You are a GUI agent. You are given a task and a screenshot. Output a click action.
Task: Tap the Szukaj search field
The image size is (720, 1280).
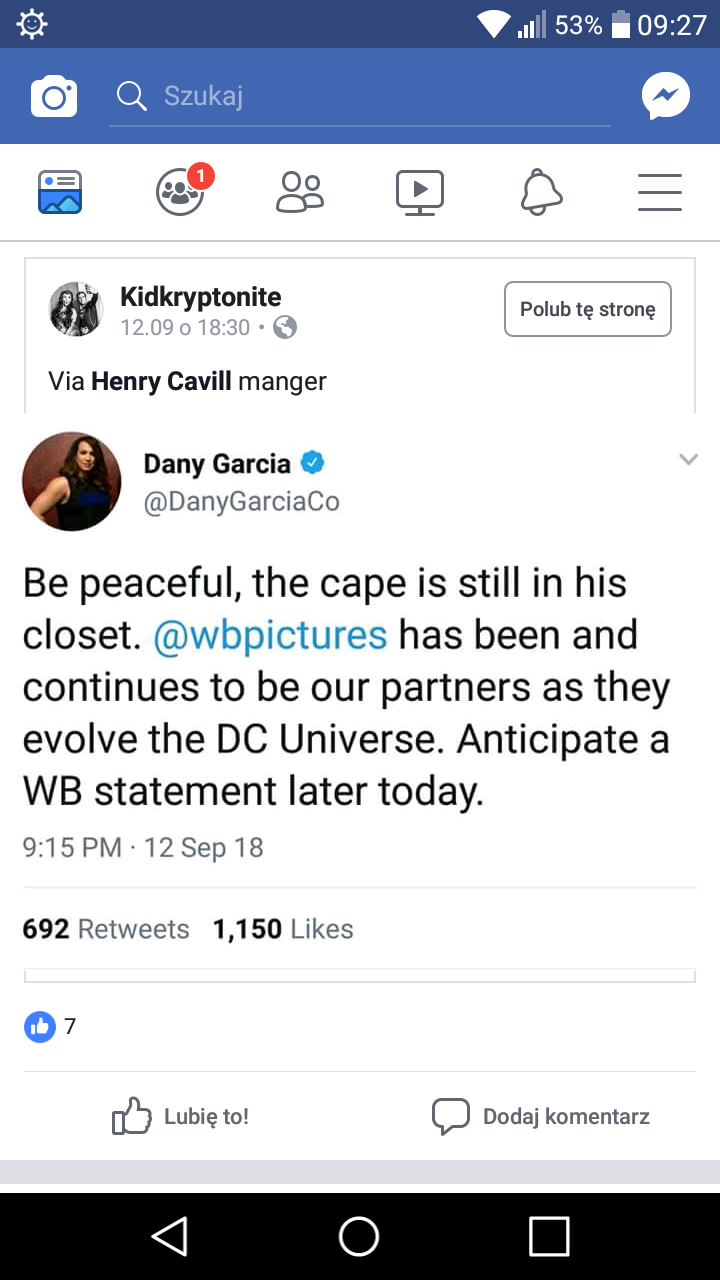click(x=360, y=96)
